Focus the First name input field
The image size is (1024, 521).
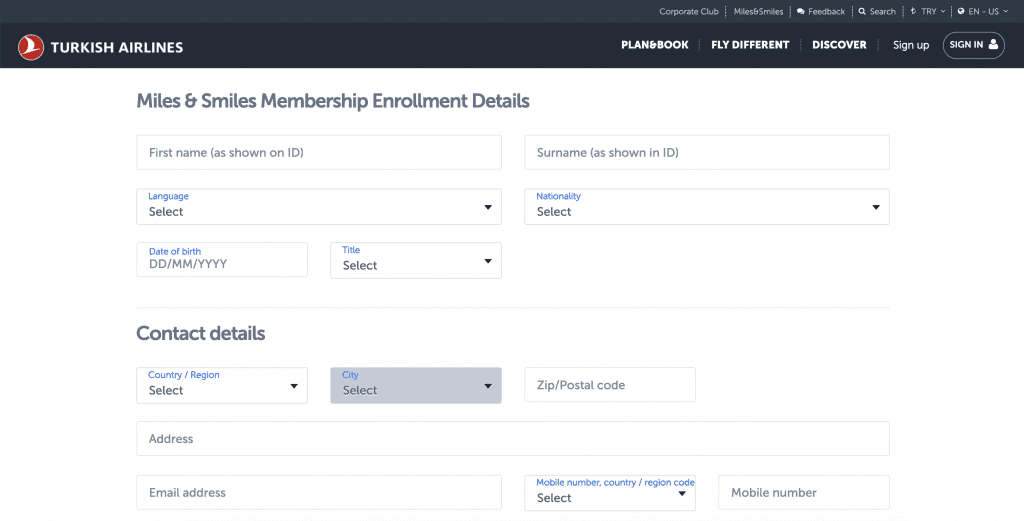[319, 152]
